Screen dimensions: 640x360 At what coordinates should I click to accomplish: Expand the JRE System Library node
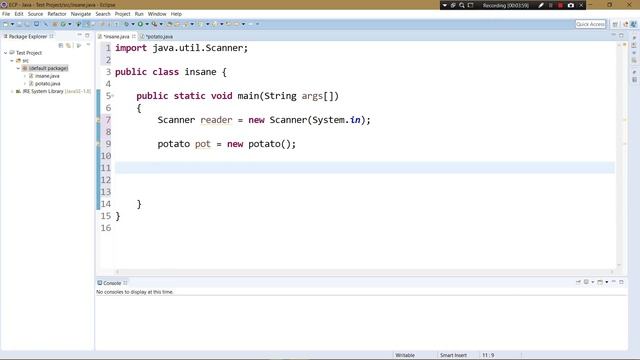coord(12,91)
